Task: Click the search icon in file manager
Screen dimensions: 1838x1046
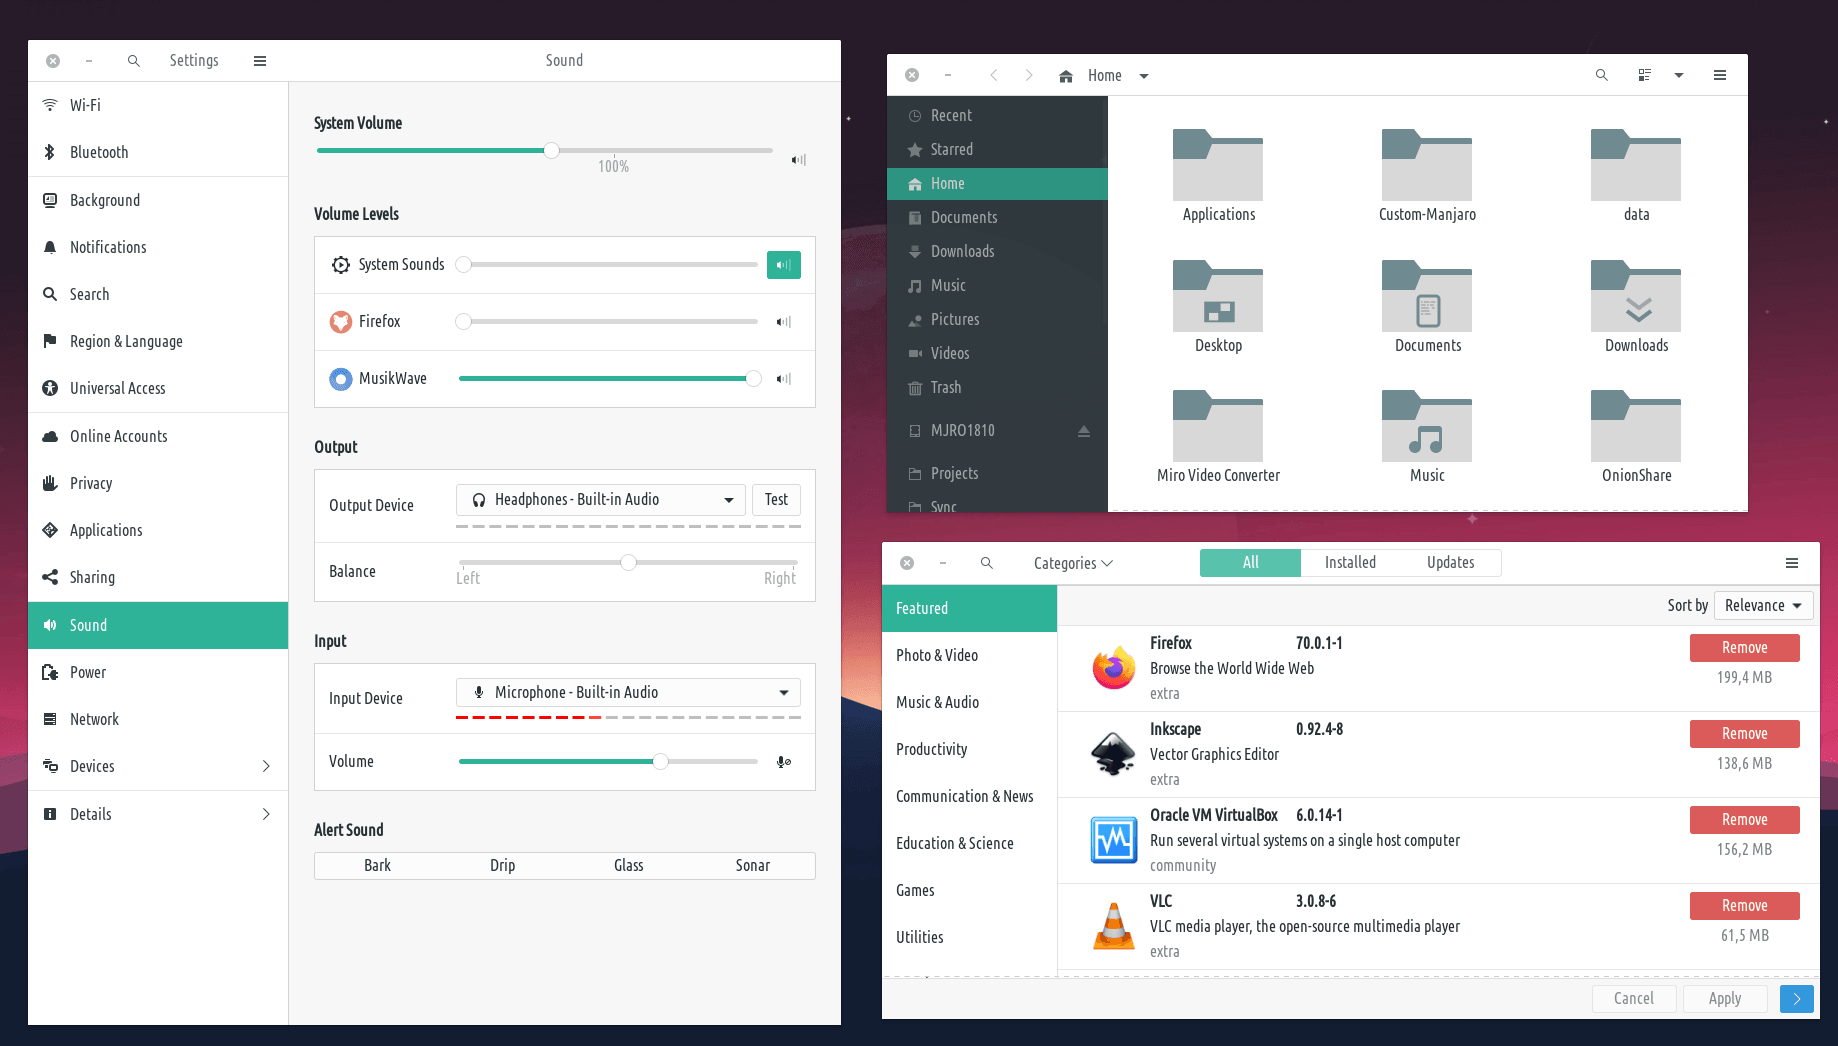Action: pyautogui.click(x=1601, y=75)
